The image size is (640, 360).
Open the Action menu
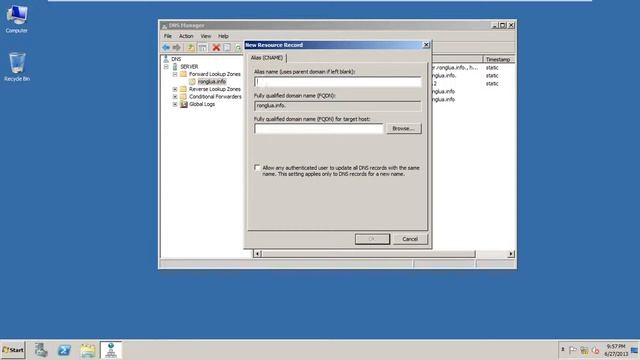point(186,36)
